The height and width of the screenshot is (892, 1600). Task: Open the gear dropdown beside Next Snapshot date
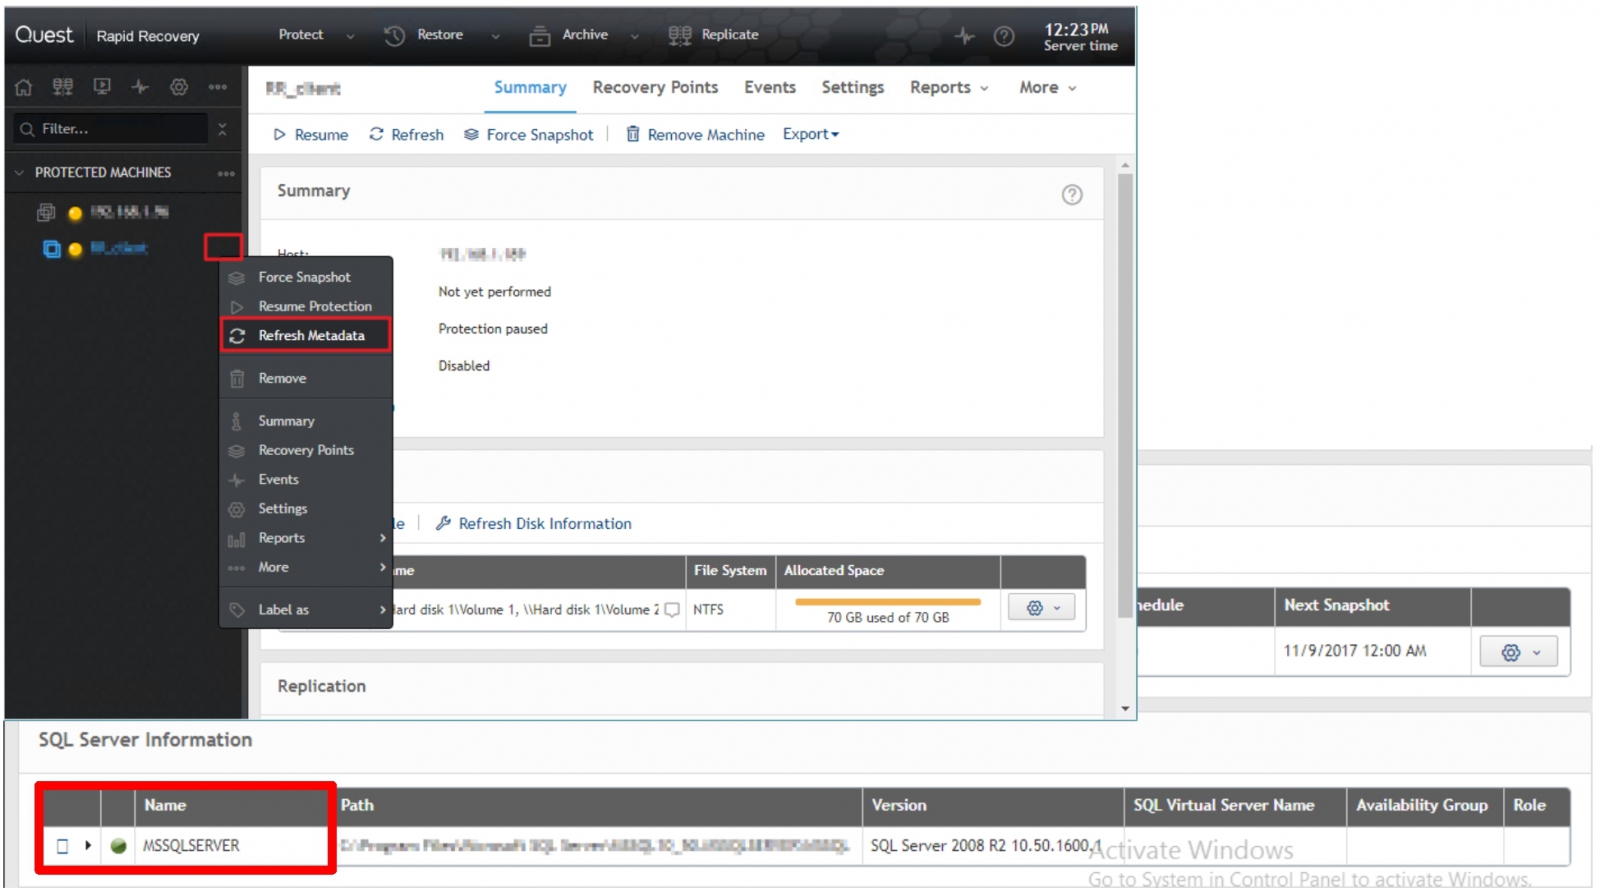tap(1519, 653)
